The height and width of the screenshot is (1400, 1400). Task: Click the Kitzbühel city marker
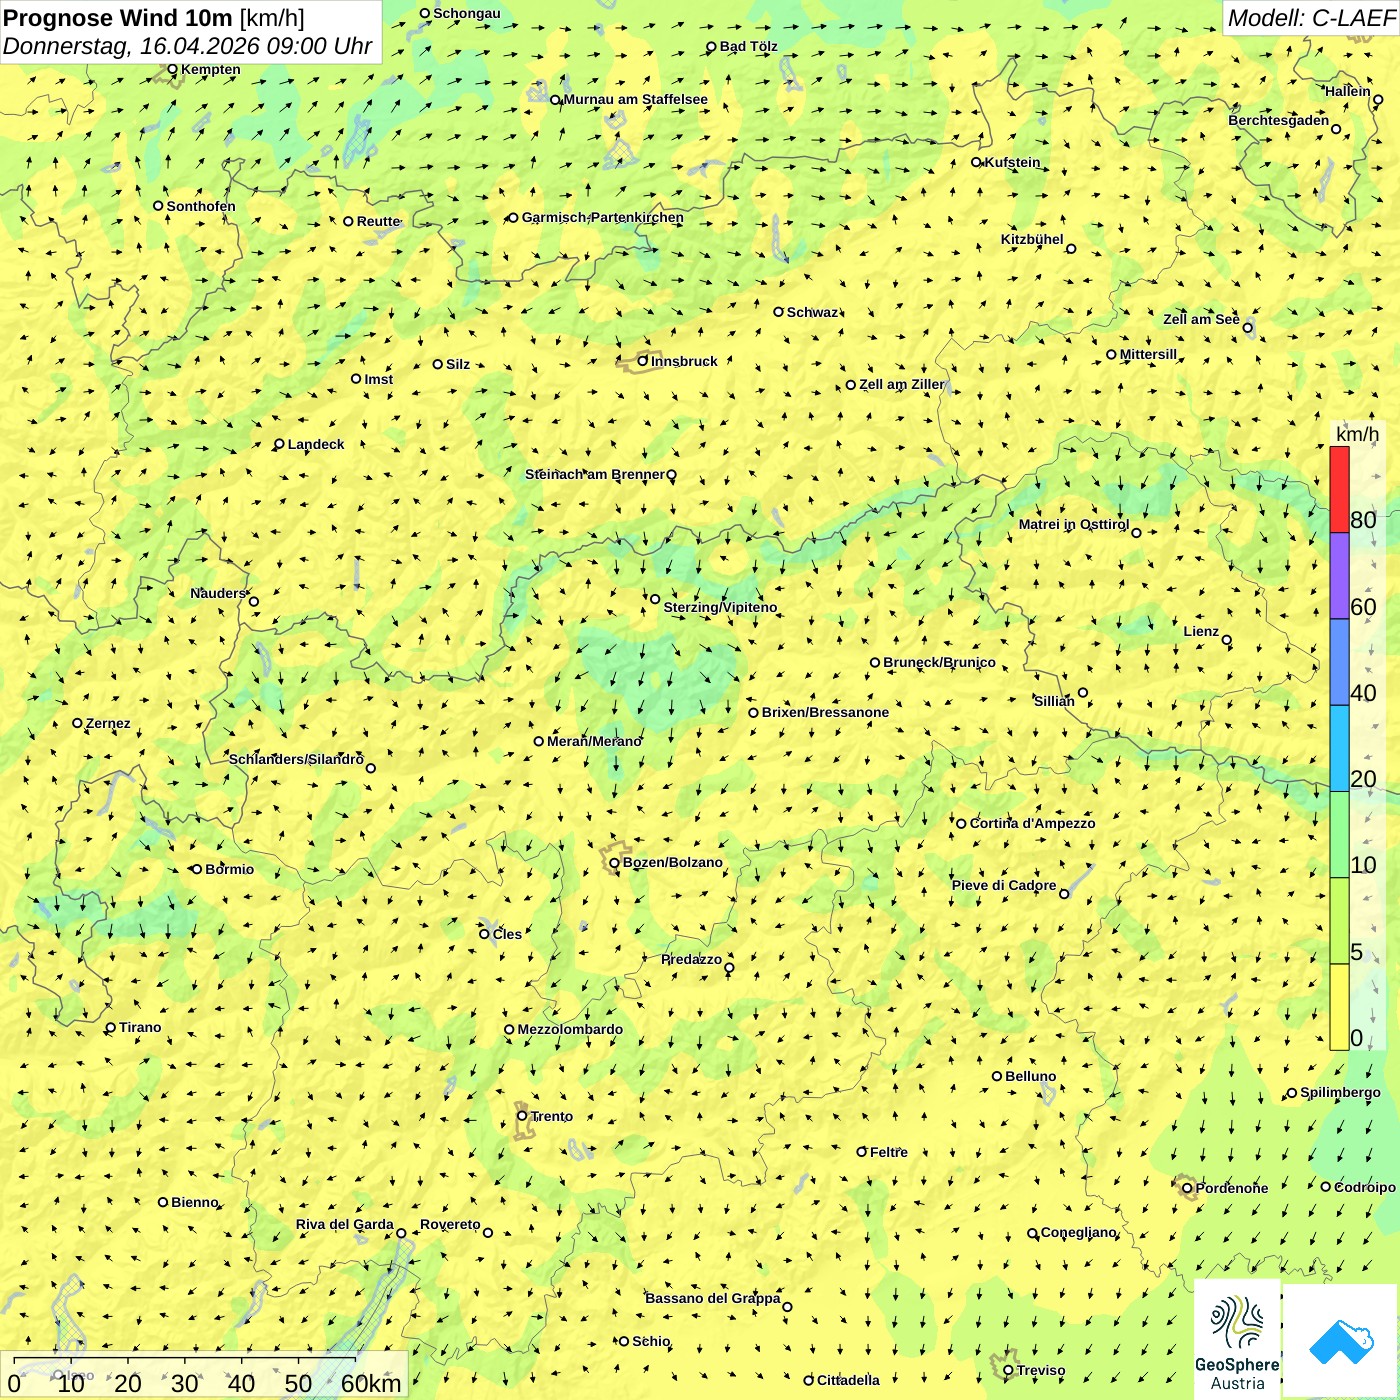[1071, 249]
